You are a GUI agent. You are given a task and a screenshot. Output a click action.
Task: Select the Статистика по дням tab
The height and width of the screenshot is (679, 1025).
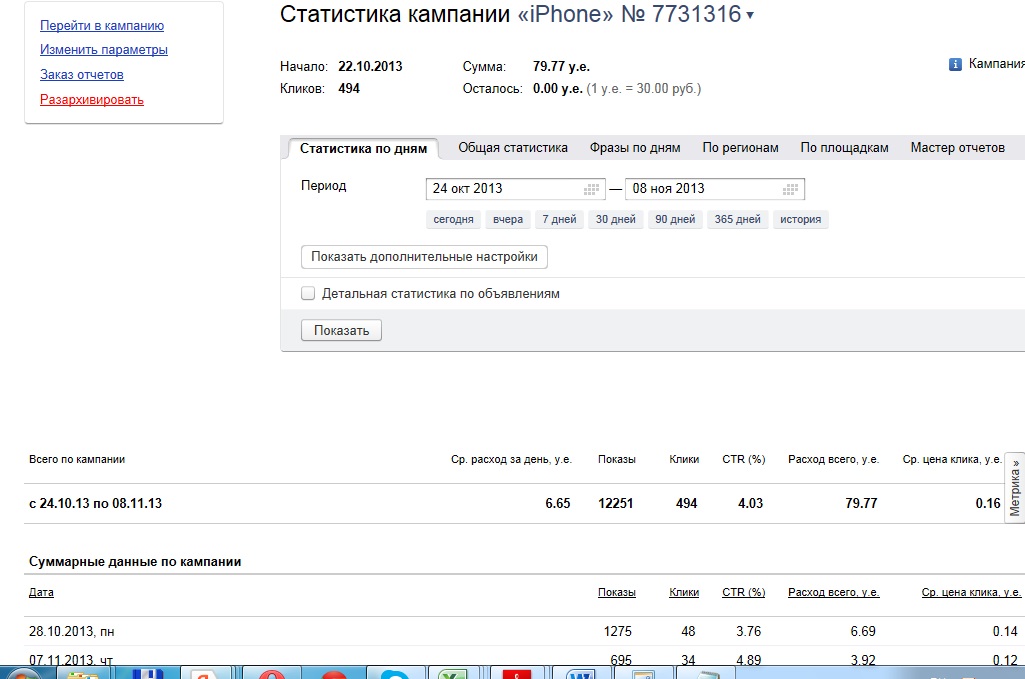(363, 148)
